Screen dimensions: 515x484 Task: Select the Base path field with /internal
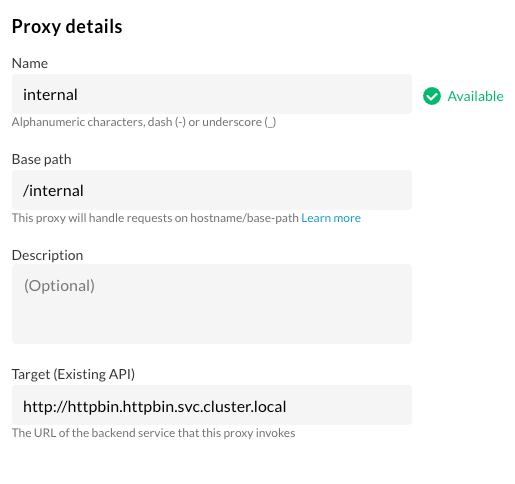[x=212, y=190]
